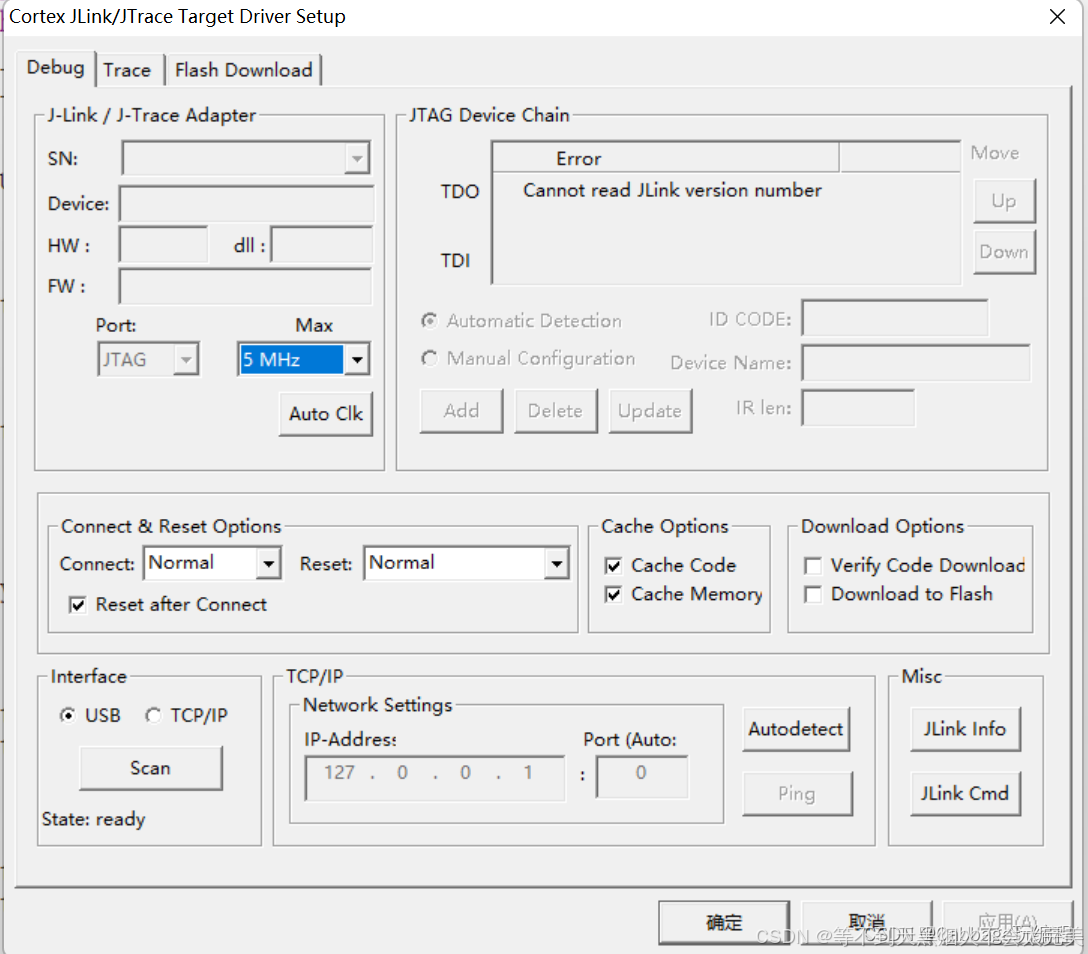
Task: Open the Max speed dropdown showing 5 MHz
Action: point(357,359)
